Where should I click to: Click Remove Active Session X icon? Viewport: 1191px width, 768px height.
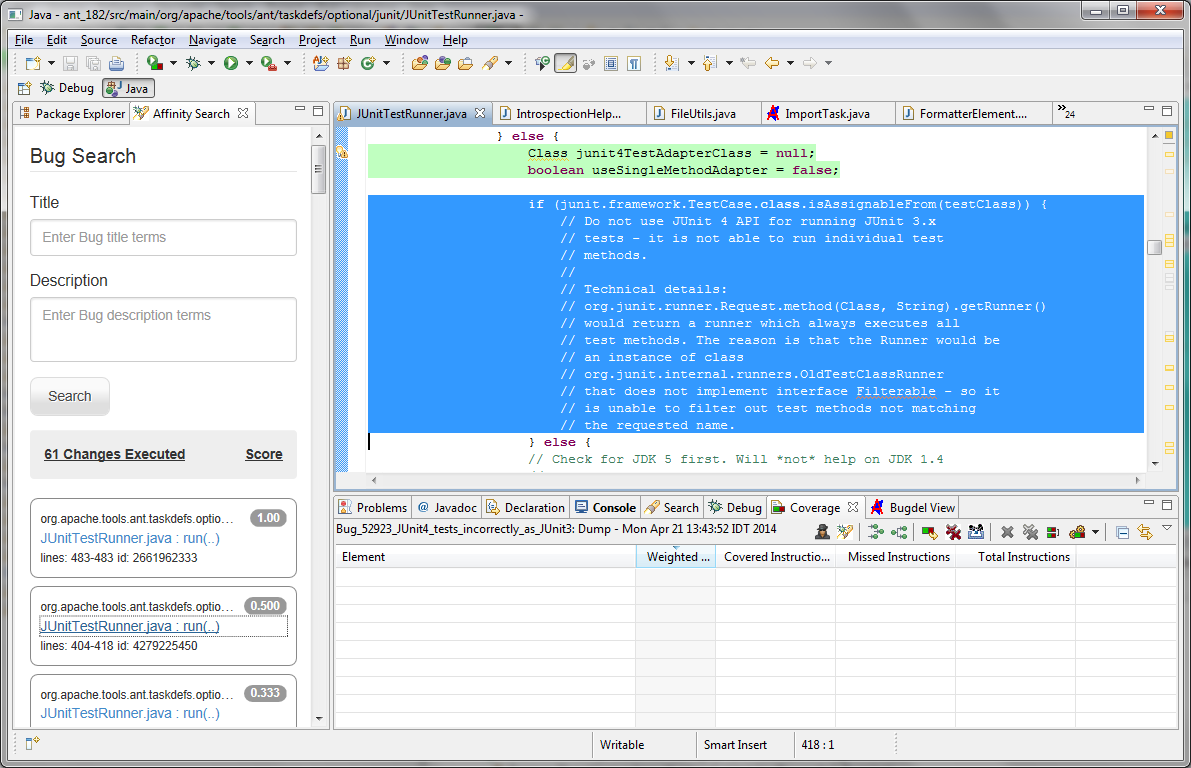coord(1007,532)
